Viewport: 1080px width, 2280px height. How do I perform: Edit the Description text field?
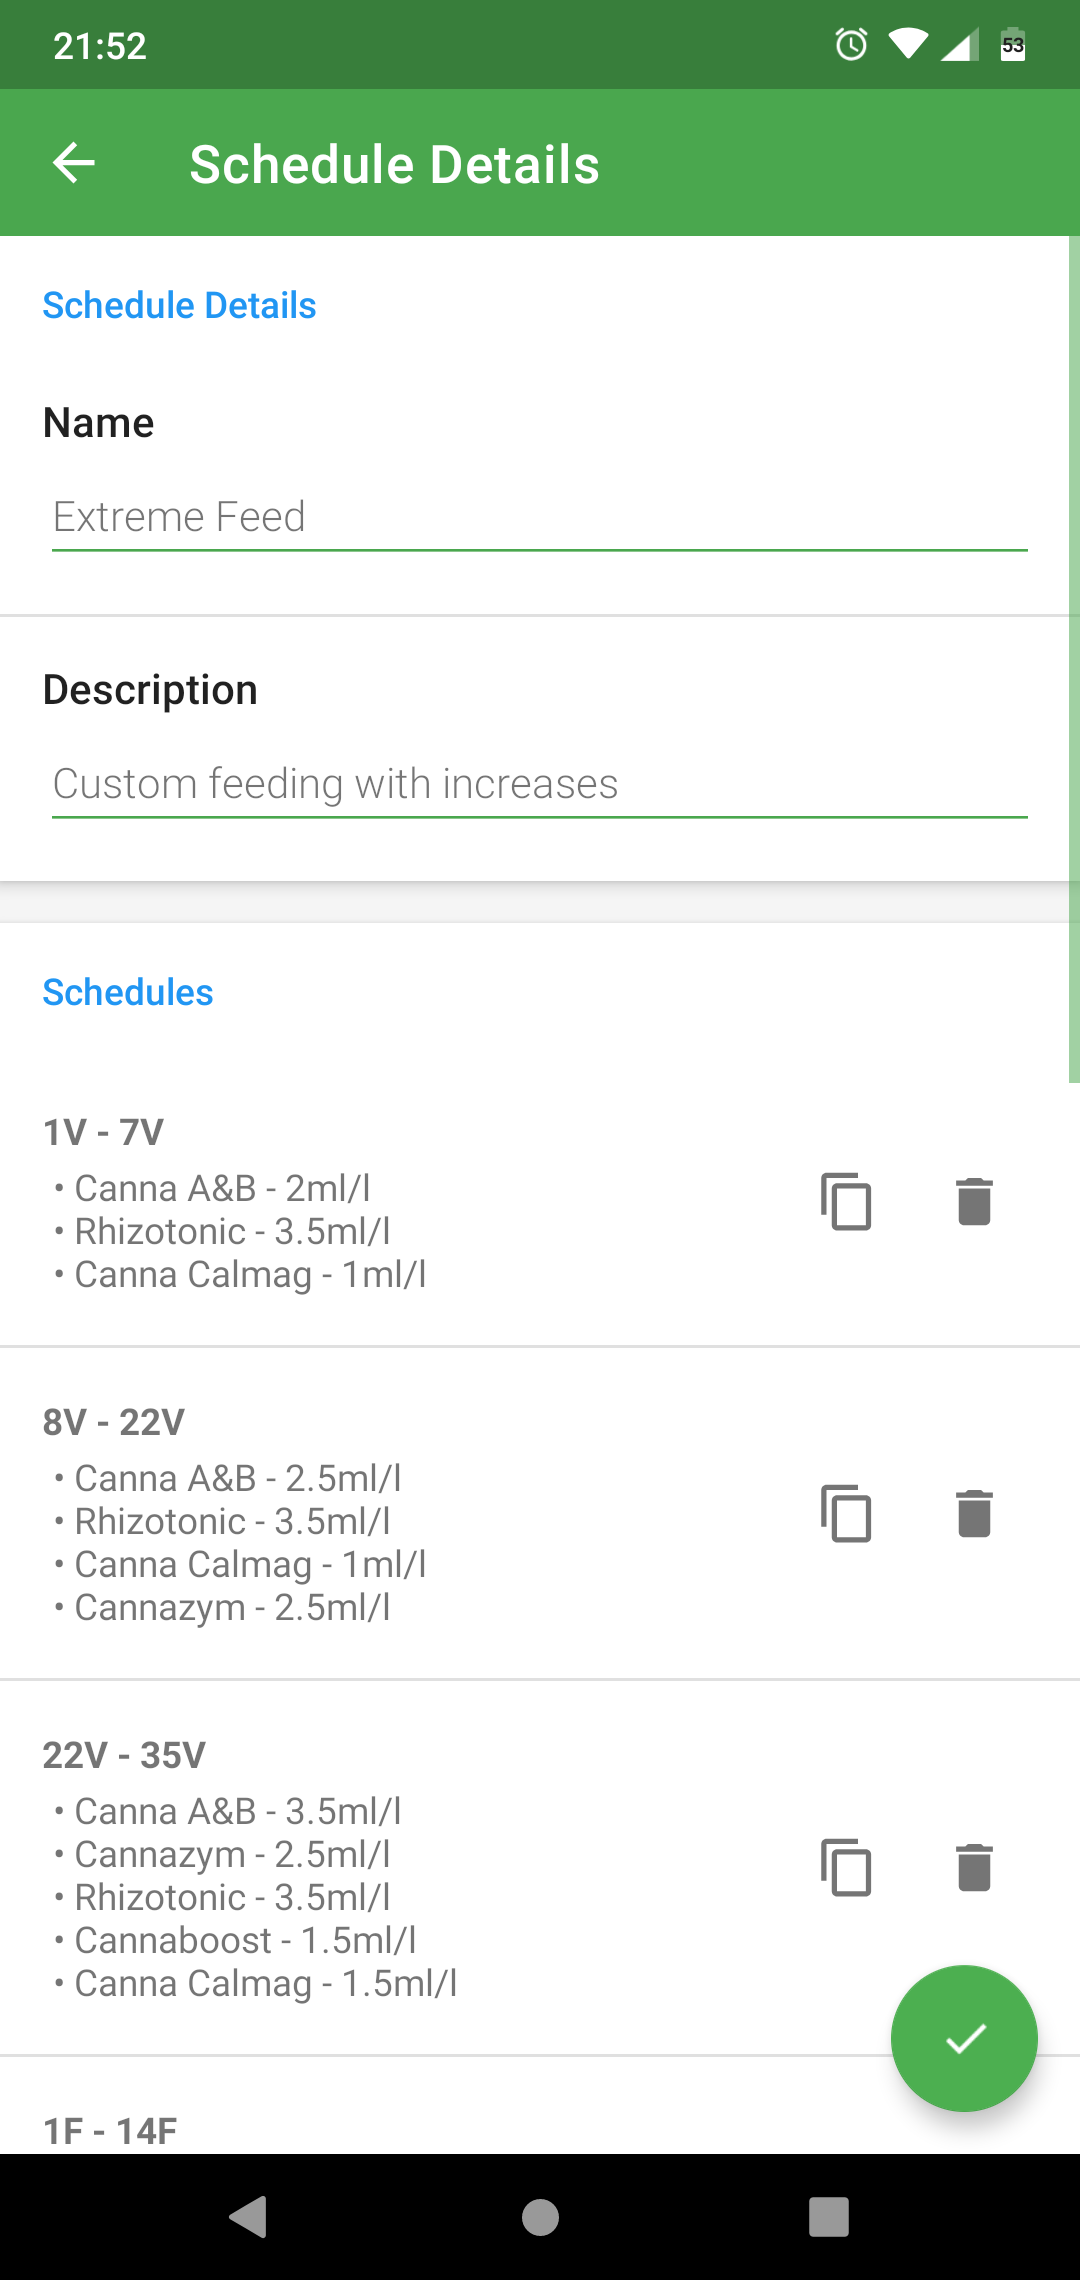[539, 785]
